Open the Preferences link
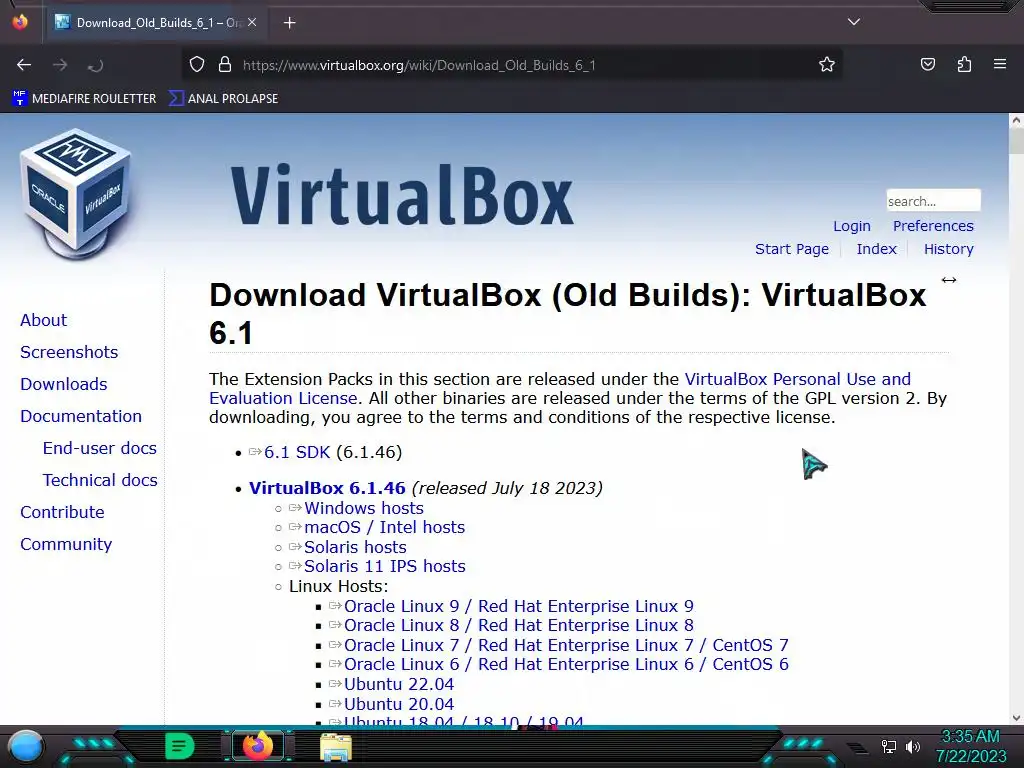Image resolution: width=1024 pixels, height=768 pixels. (933, 226)
